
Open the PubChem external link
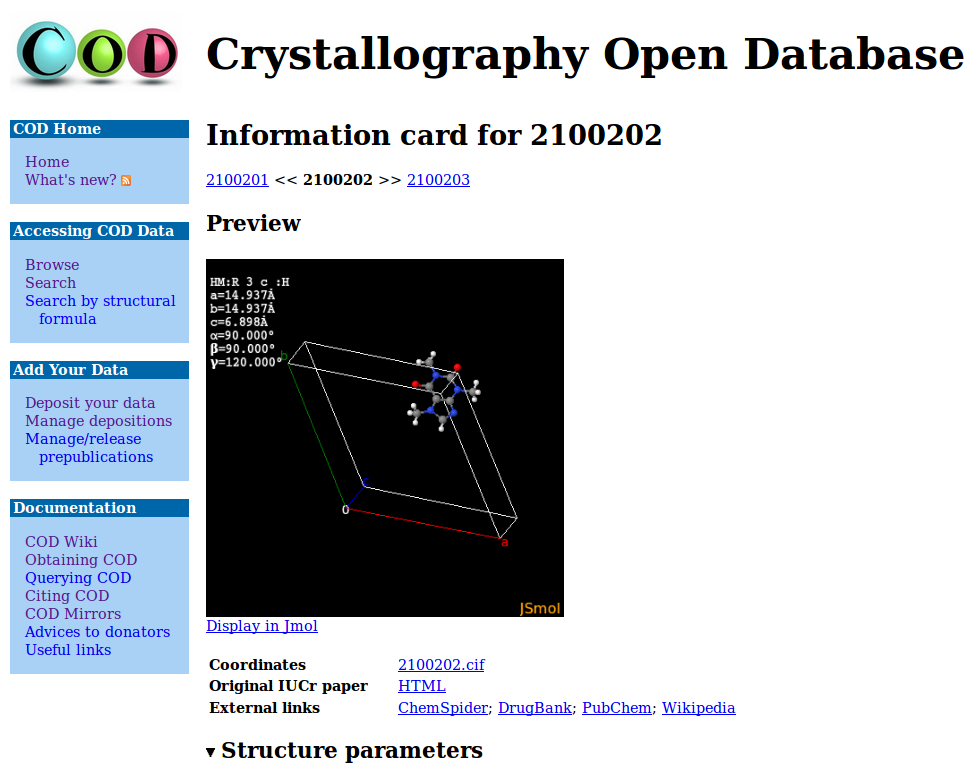tap(616, 708)
